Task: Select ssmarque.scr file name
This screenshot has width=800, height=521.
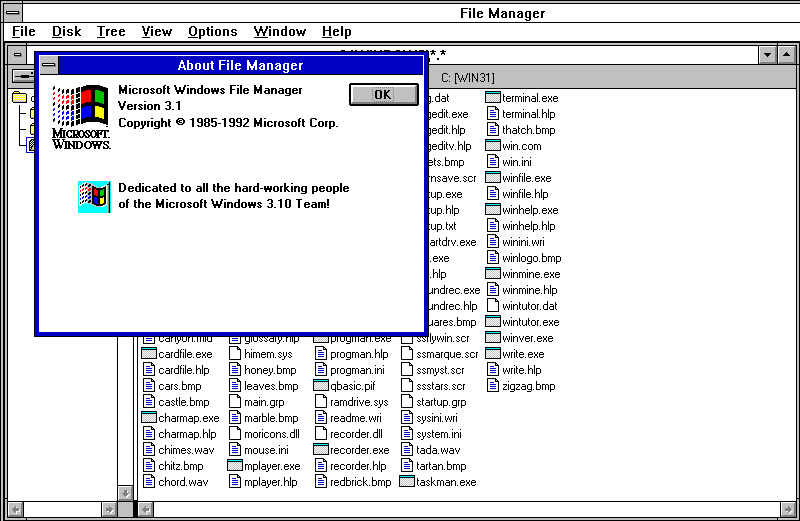Action: (447, 354)
